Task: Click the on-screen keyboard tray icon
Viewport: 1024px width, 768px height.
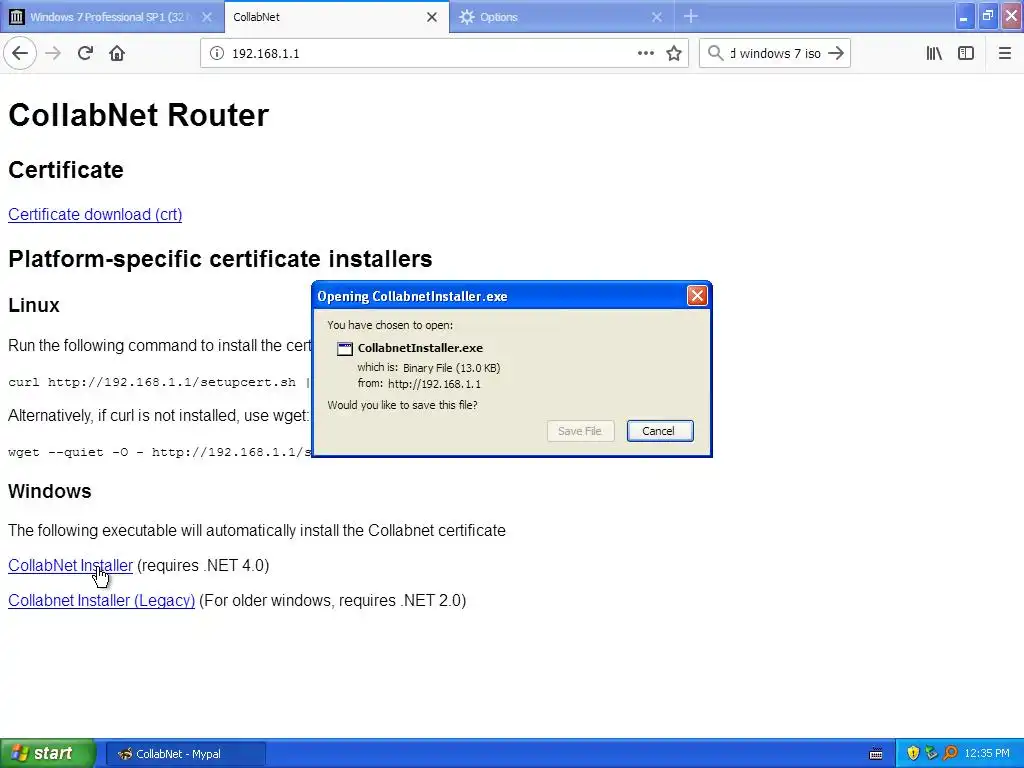Action: click(876, 754)
